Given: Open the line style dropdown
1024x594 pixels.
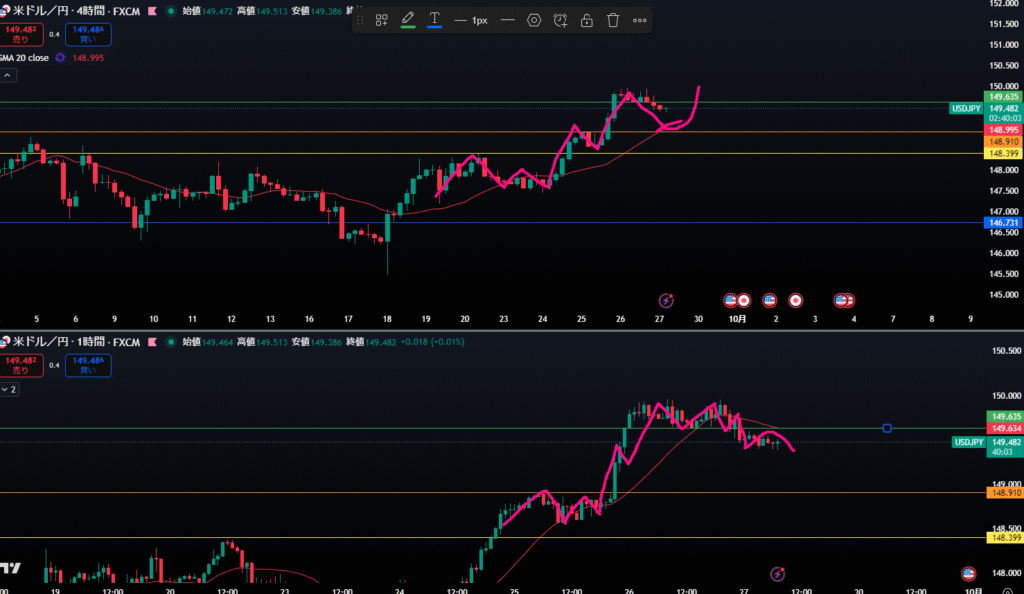Looking at the screenshot, I should (x=507, y=20).
